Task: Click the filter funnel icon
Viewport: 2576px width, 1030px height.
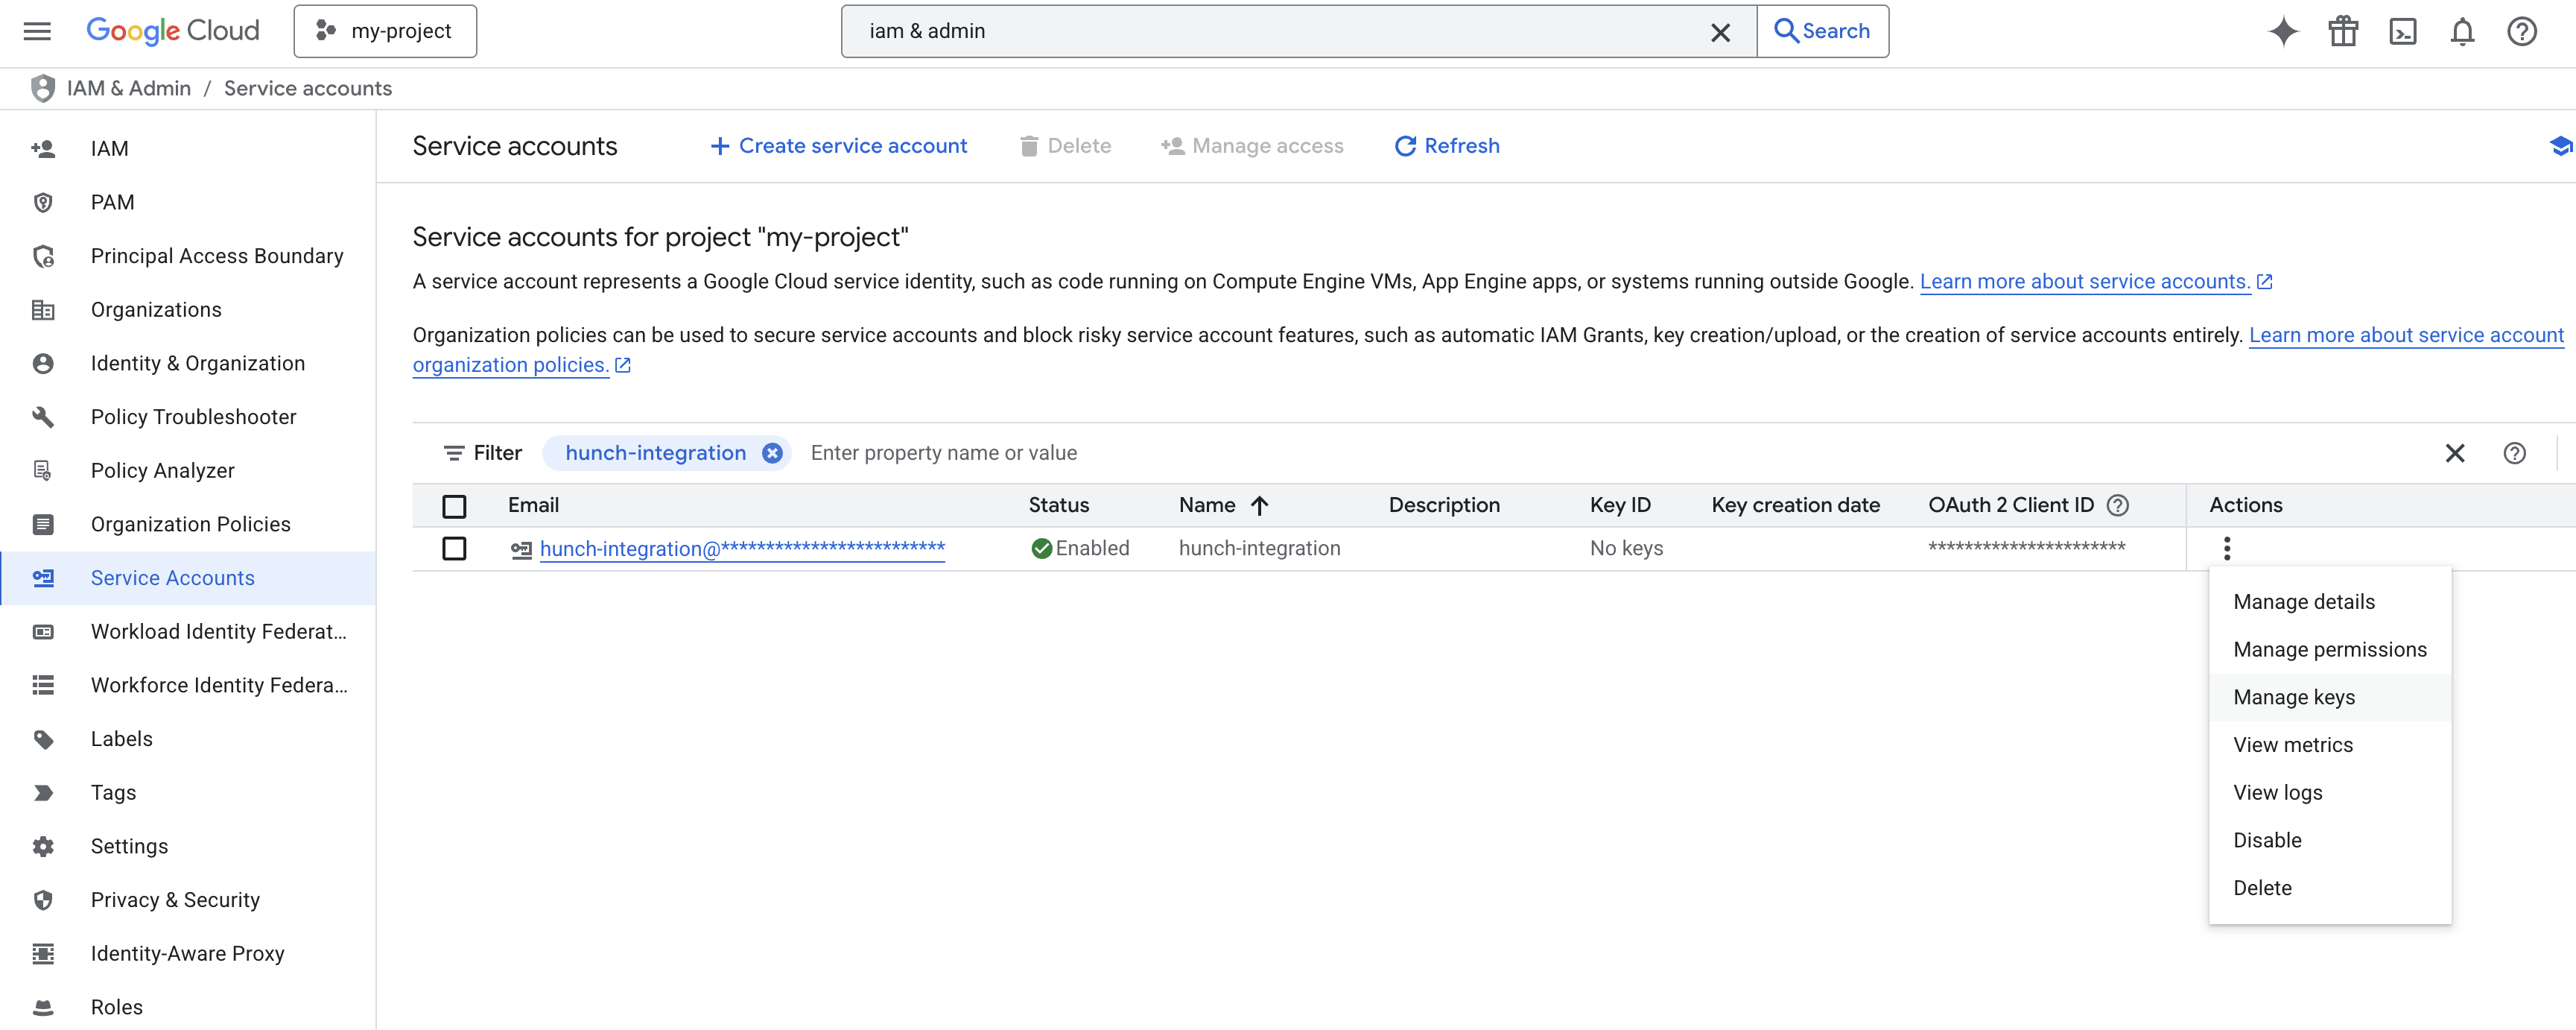Action: click(x=455, y=452)
